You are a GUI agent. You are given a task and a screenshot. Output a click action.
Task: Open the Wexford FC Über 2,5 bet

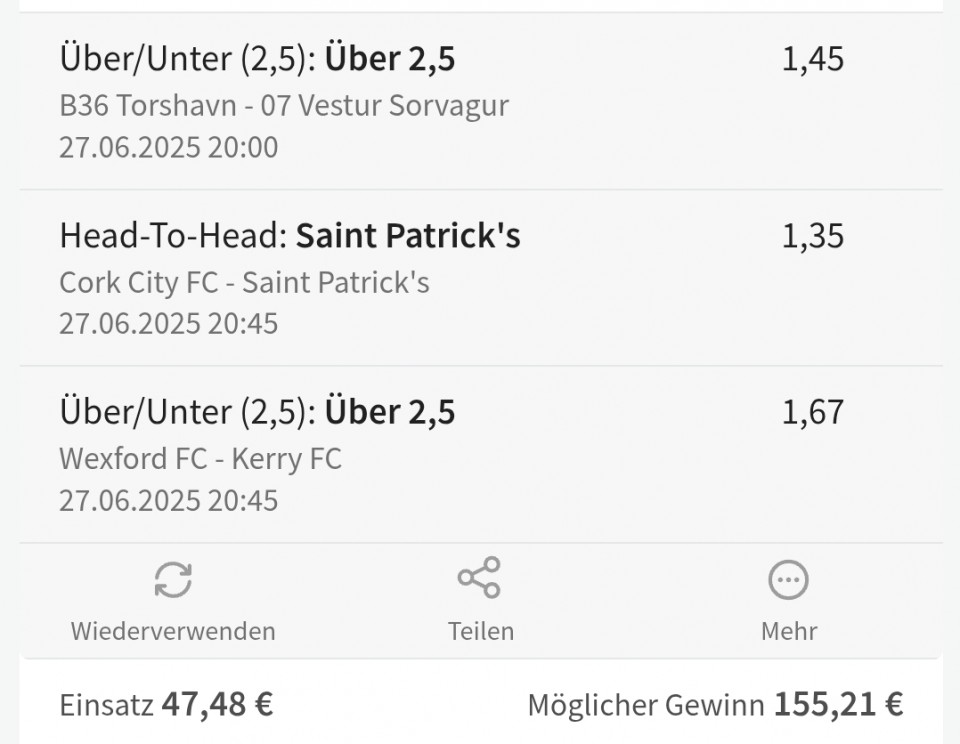(x=481, y=454)
